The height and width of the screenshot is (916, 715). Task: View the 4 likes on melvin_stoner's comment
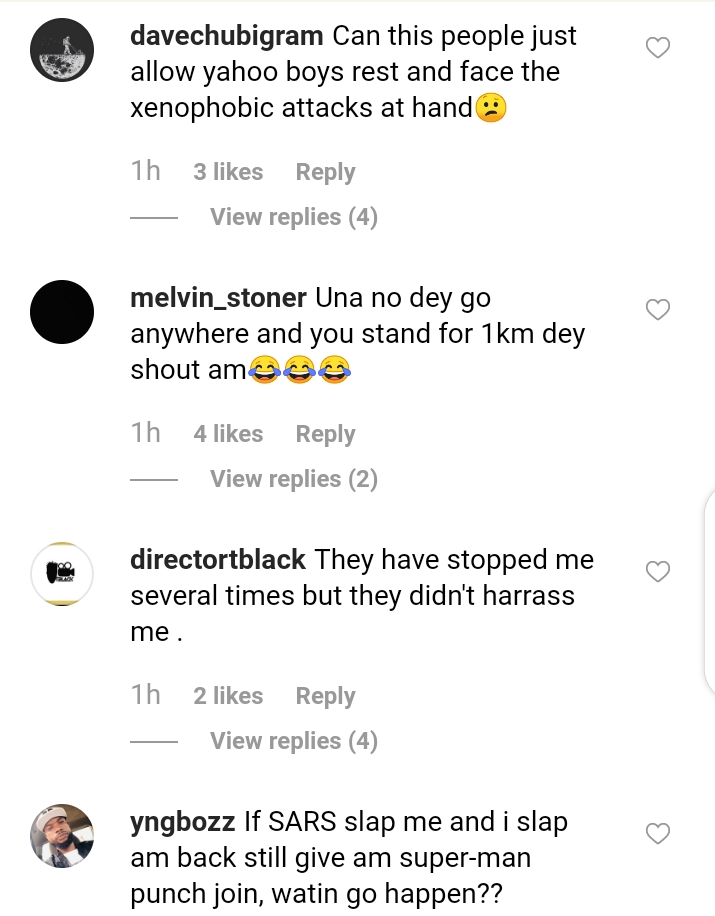point(228,434)
